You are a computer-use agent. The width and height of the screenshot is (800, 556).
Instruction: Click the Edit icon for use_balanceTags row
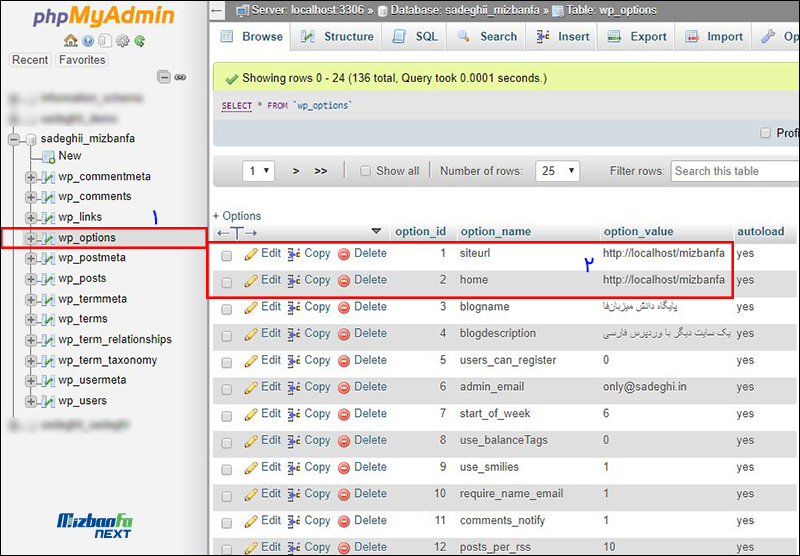pyautogui.click(x=251, y=441)
